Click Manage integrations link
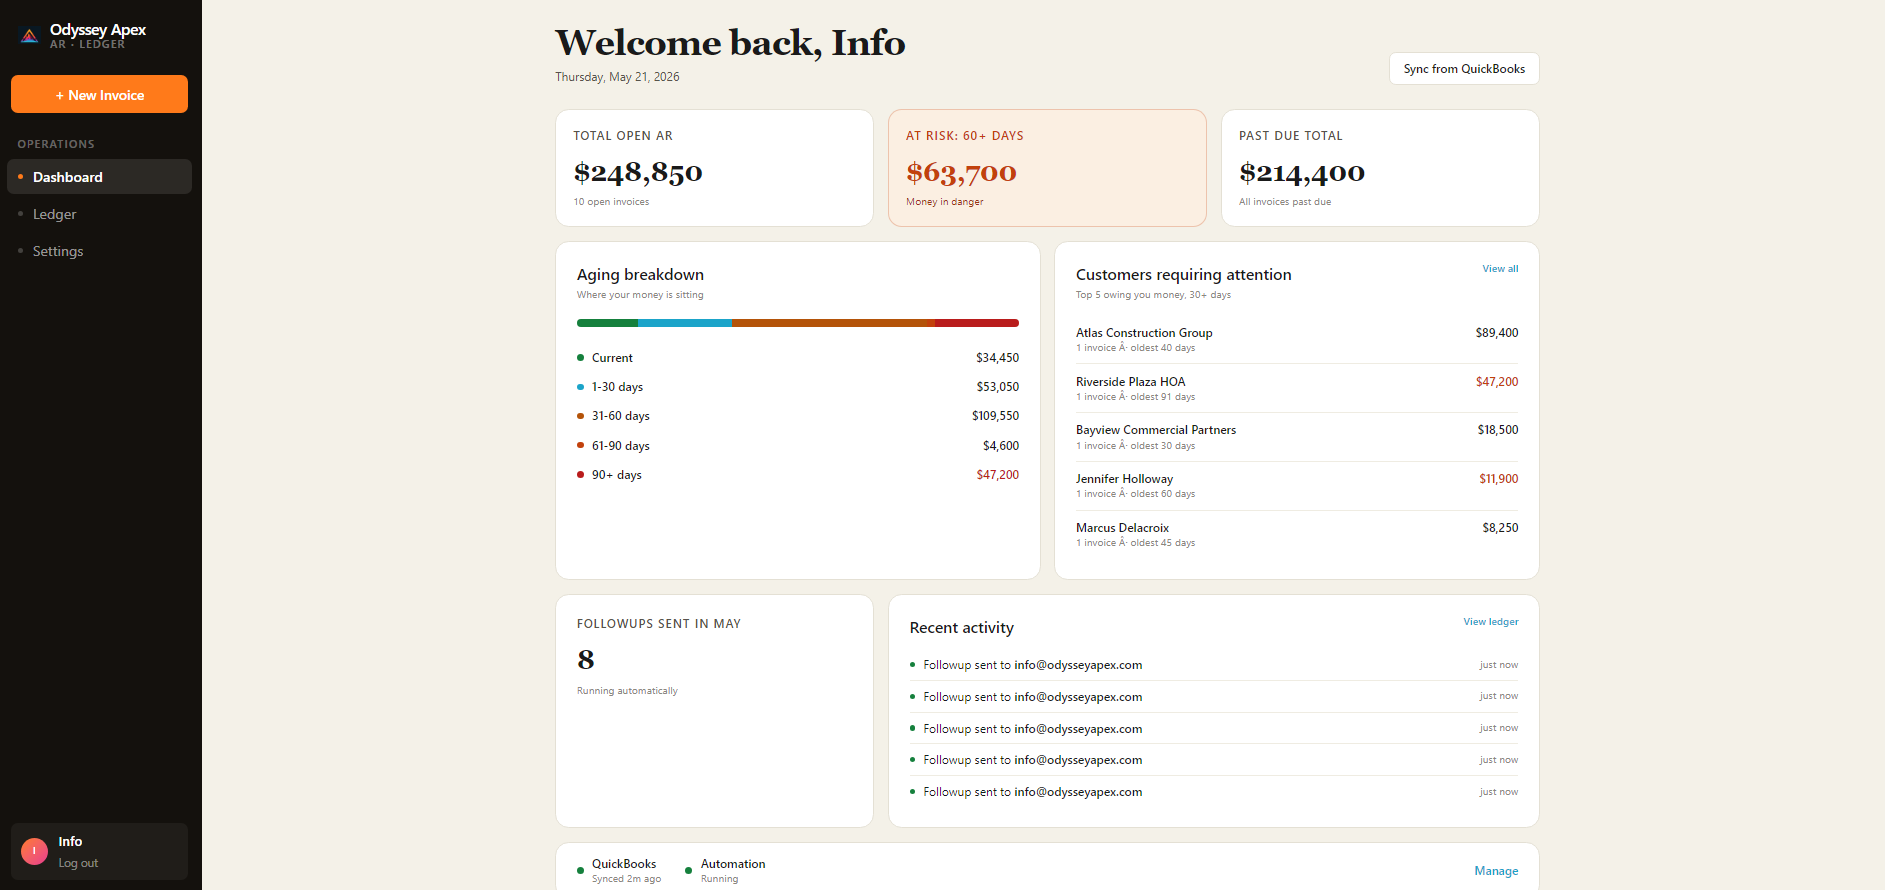The image size is (1885, 890). point(1496,871)
